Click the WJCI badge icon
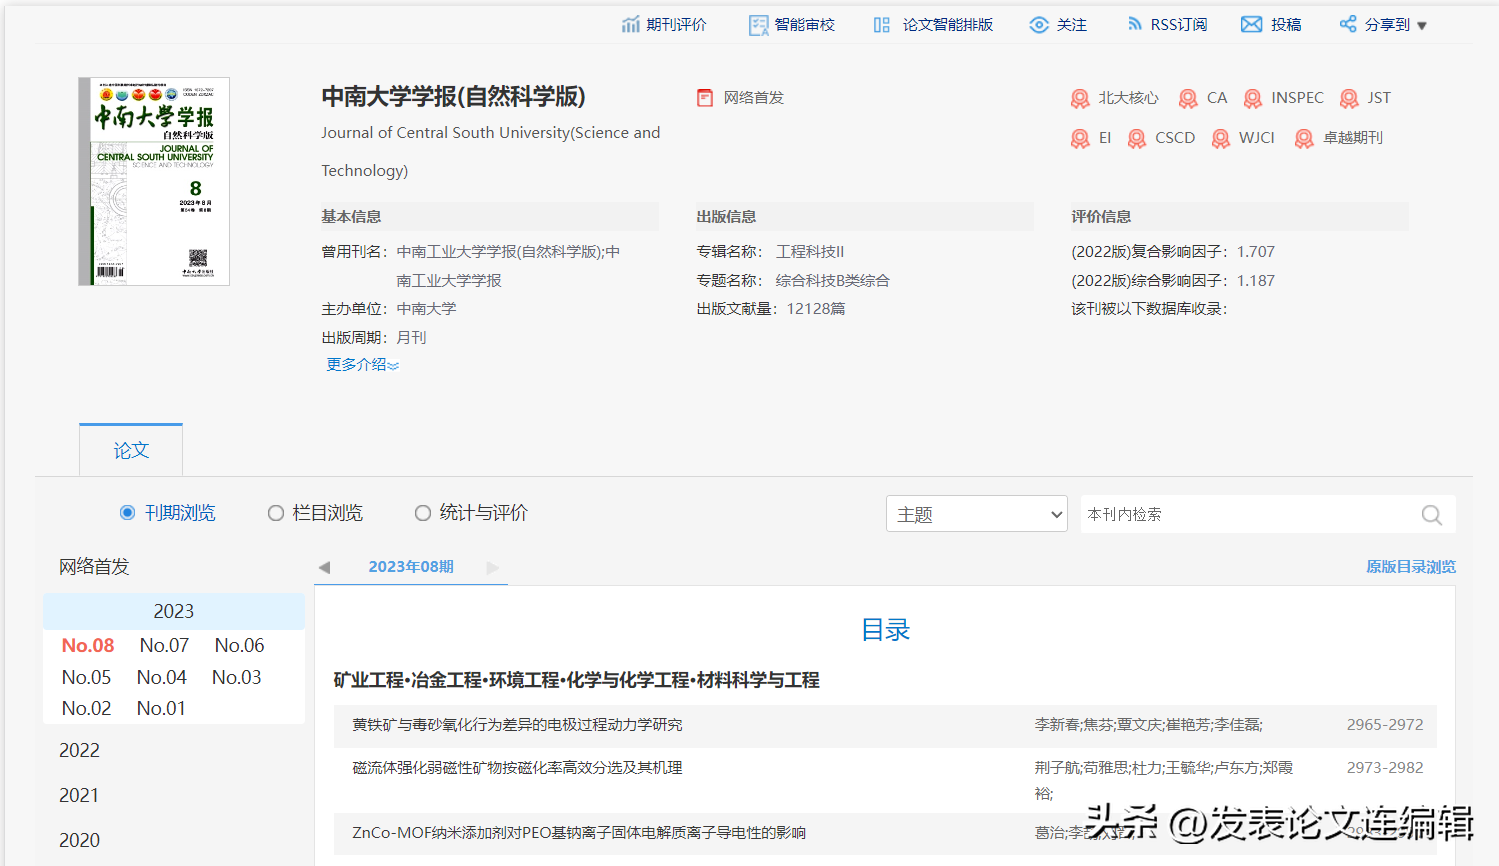 [1221, 138]
